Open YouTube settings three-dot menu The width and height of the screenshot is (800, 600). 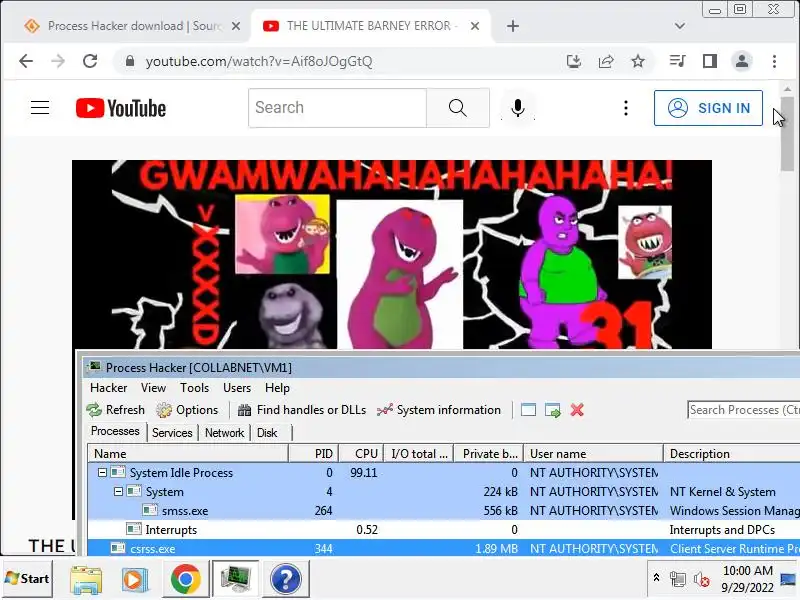click(x=626, y=108)
